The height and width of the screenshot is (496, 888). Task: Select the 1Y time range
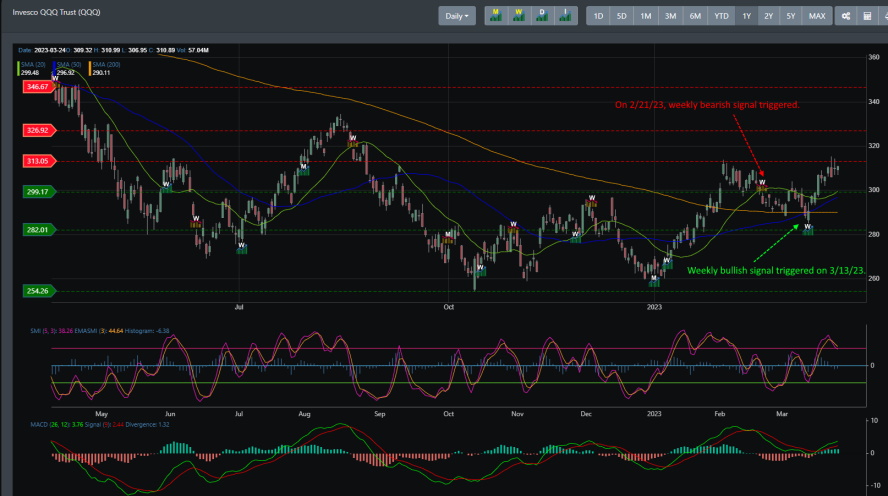point(746,16)
